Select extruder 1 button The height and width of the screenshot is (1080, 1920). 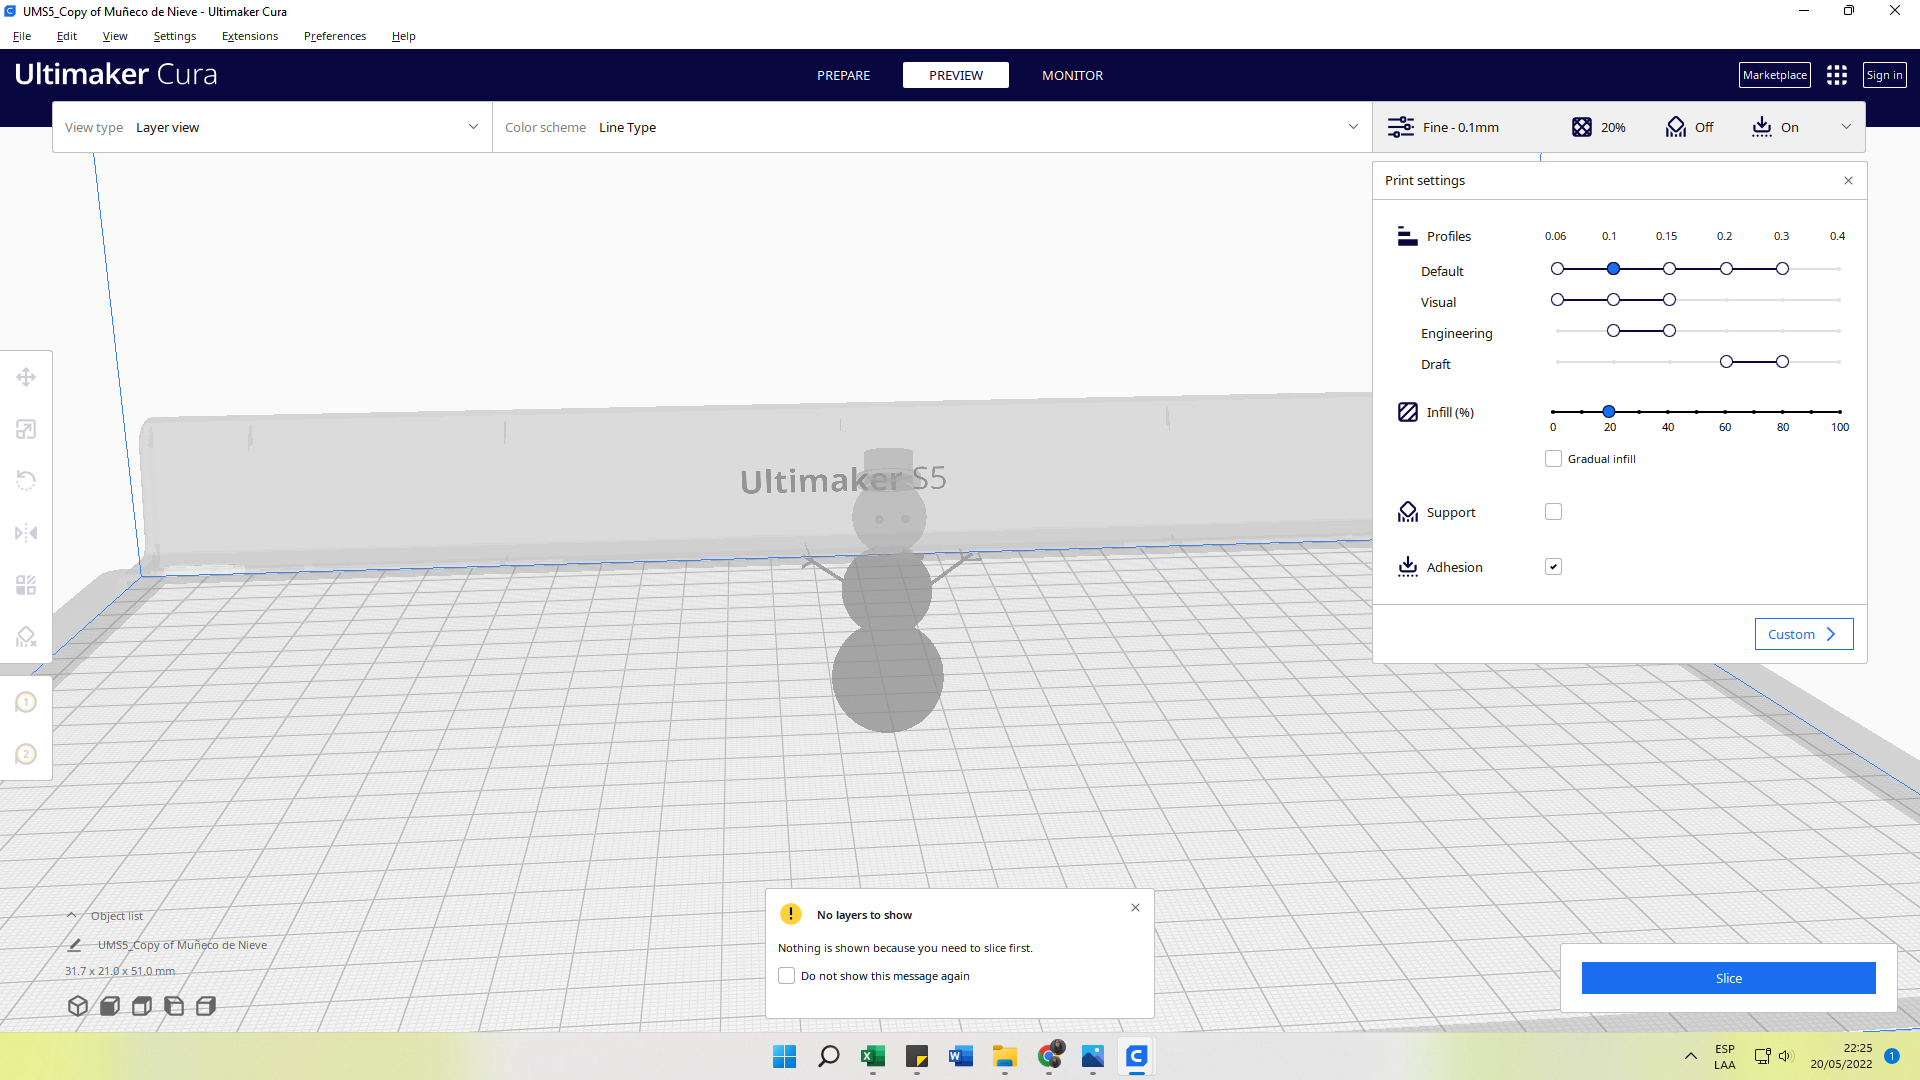click(x=26, y=702)
